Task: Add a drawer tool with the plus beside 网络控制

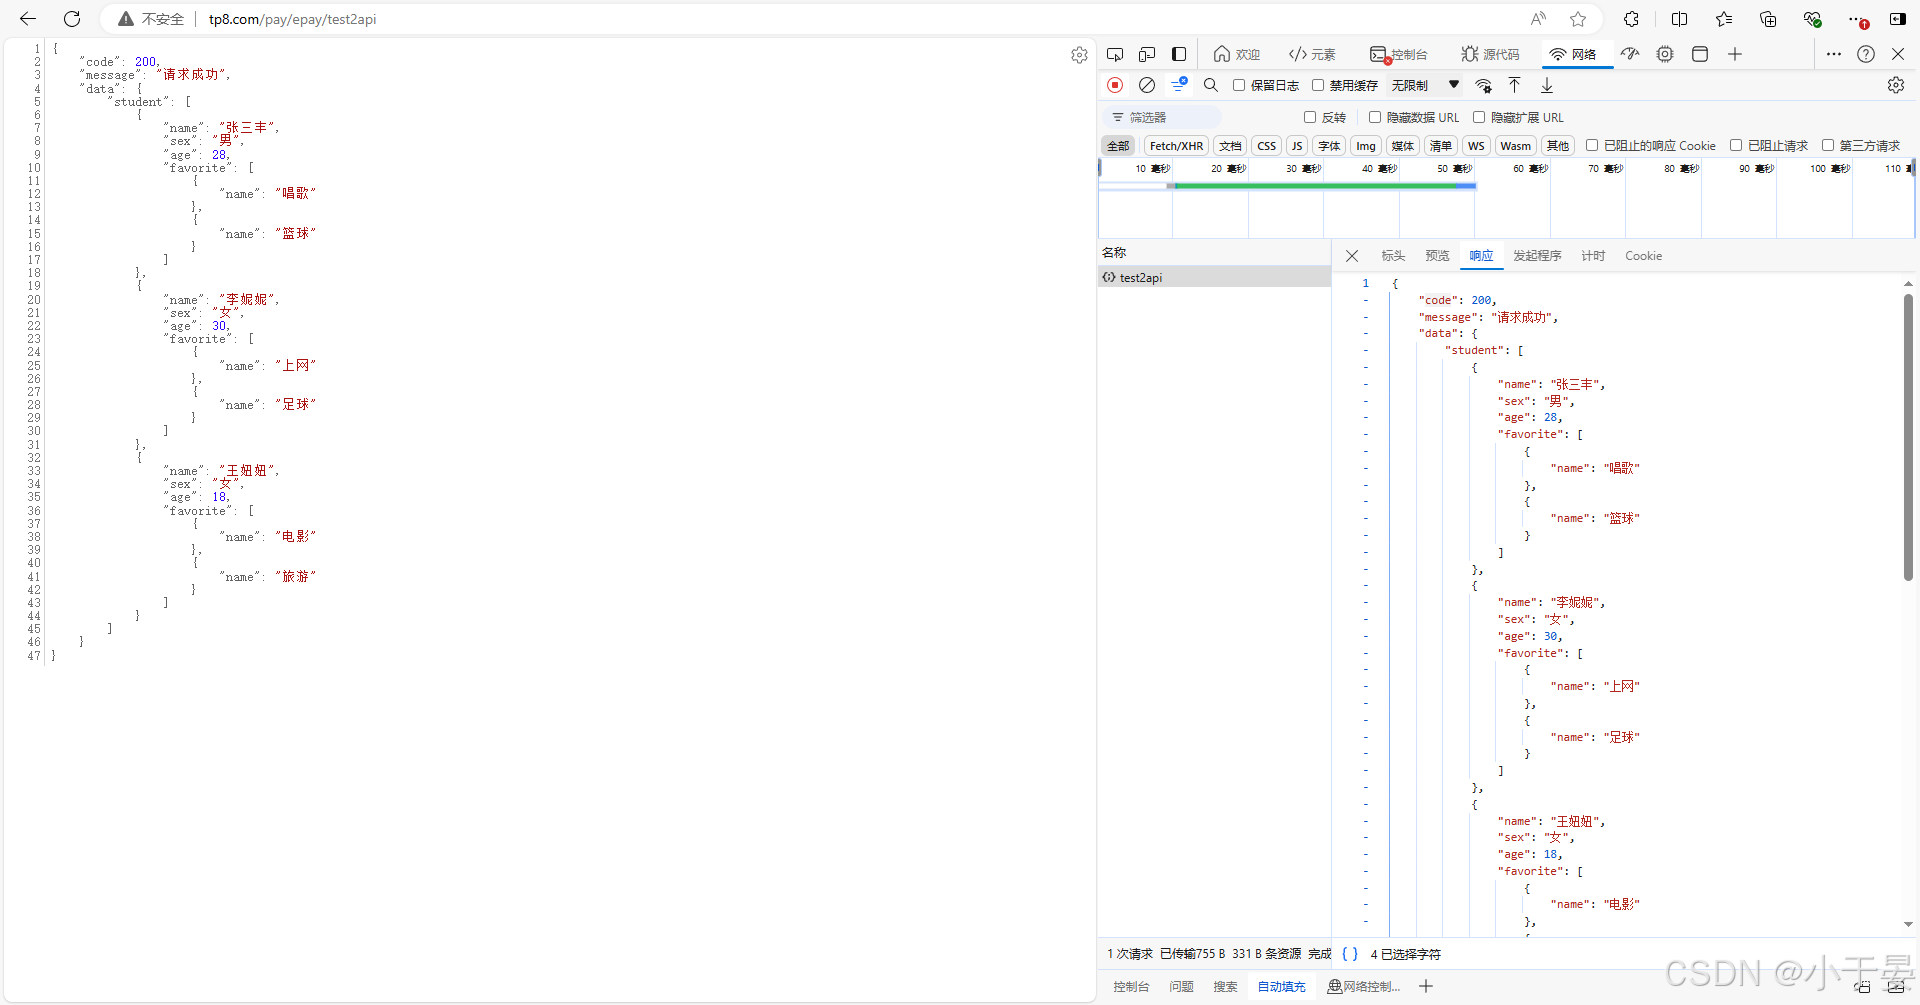Action: (x=1426, y=986)
